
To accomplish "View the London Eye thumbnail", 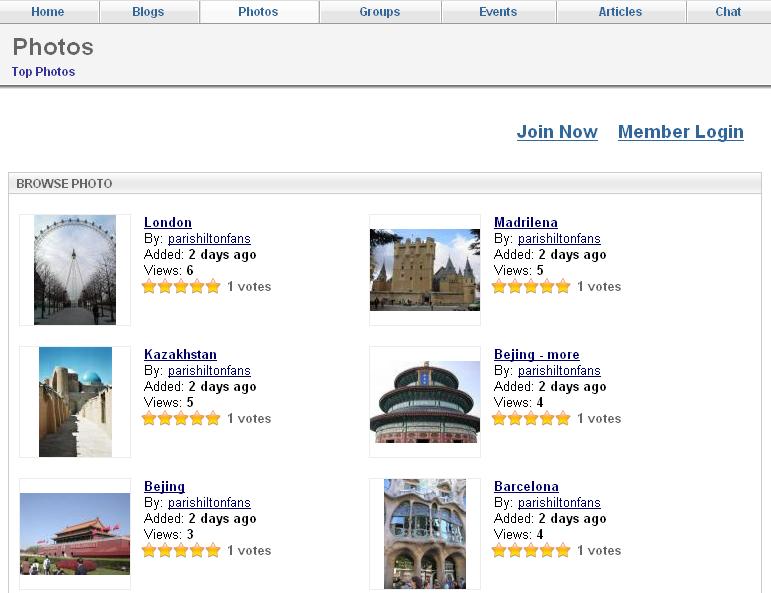I will pos(75,270).
